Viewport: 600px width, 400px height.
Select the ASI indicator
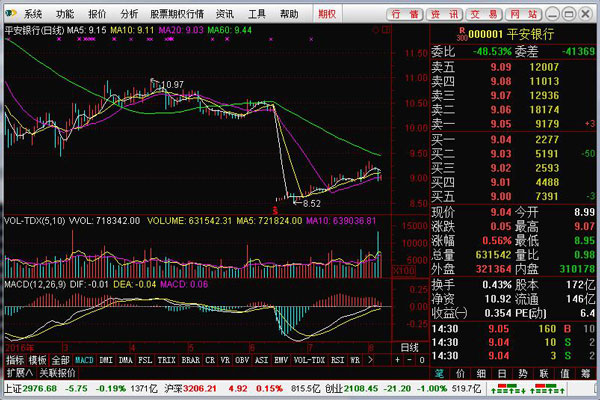click(261, 360)
